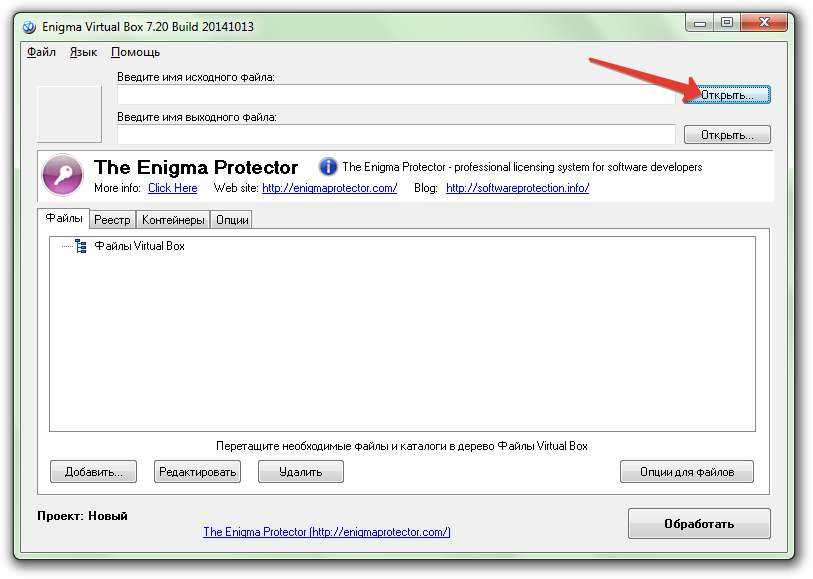Browse for output file with lower Открыть button
This screenshot has width=813, height=579.
pyautogui.click(x=727, y=135)
